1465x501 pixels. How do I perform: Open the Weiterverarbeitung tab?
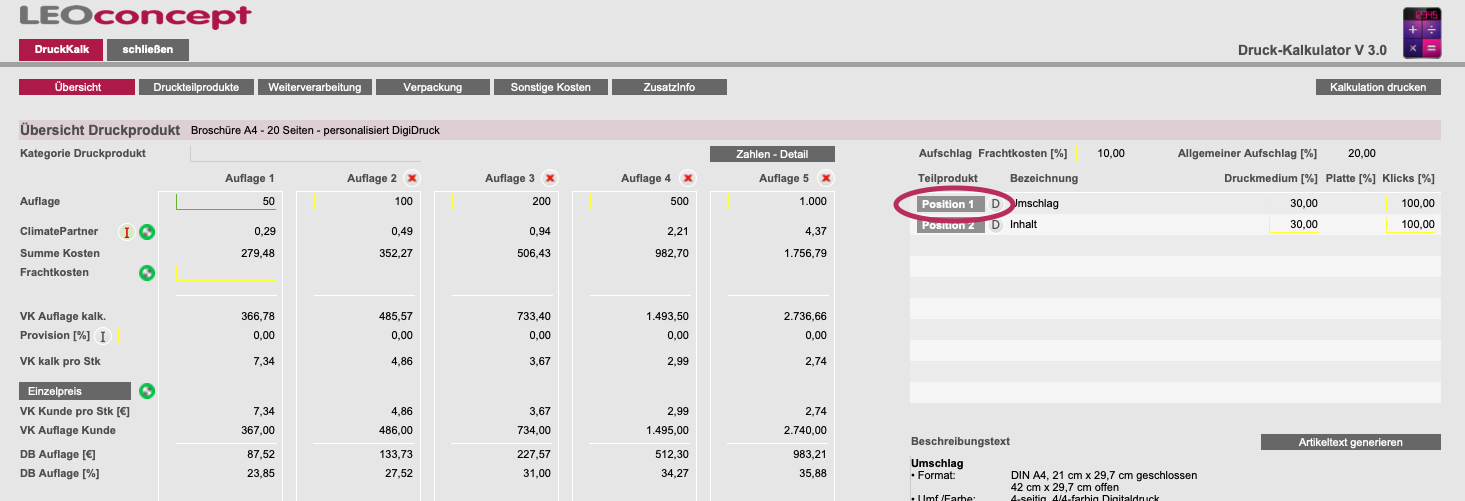(314, 87)
